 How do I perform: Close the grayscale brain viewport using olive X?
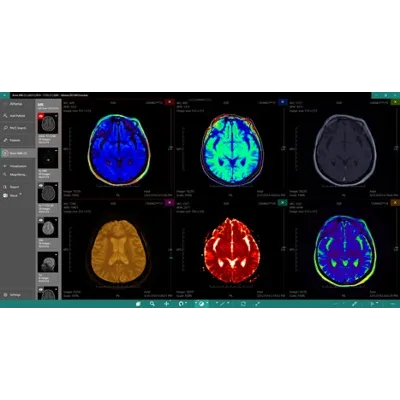point(396,102)
